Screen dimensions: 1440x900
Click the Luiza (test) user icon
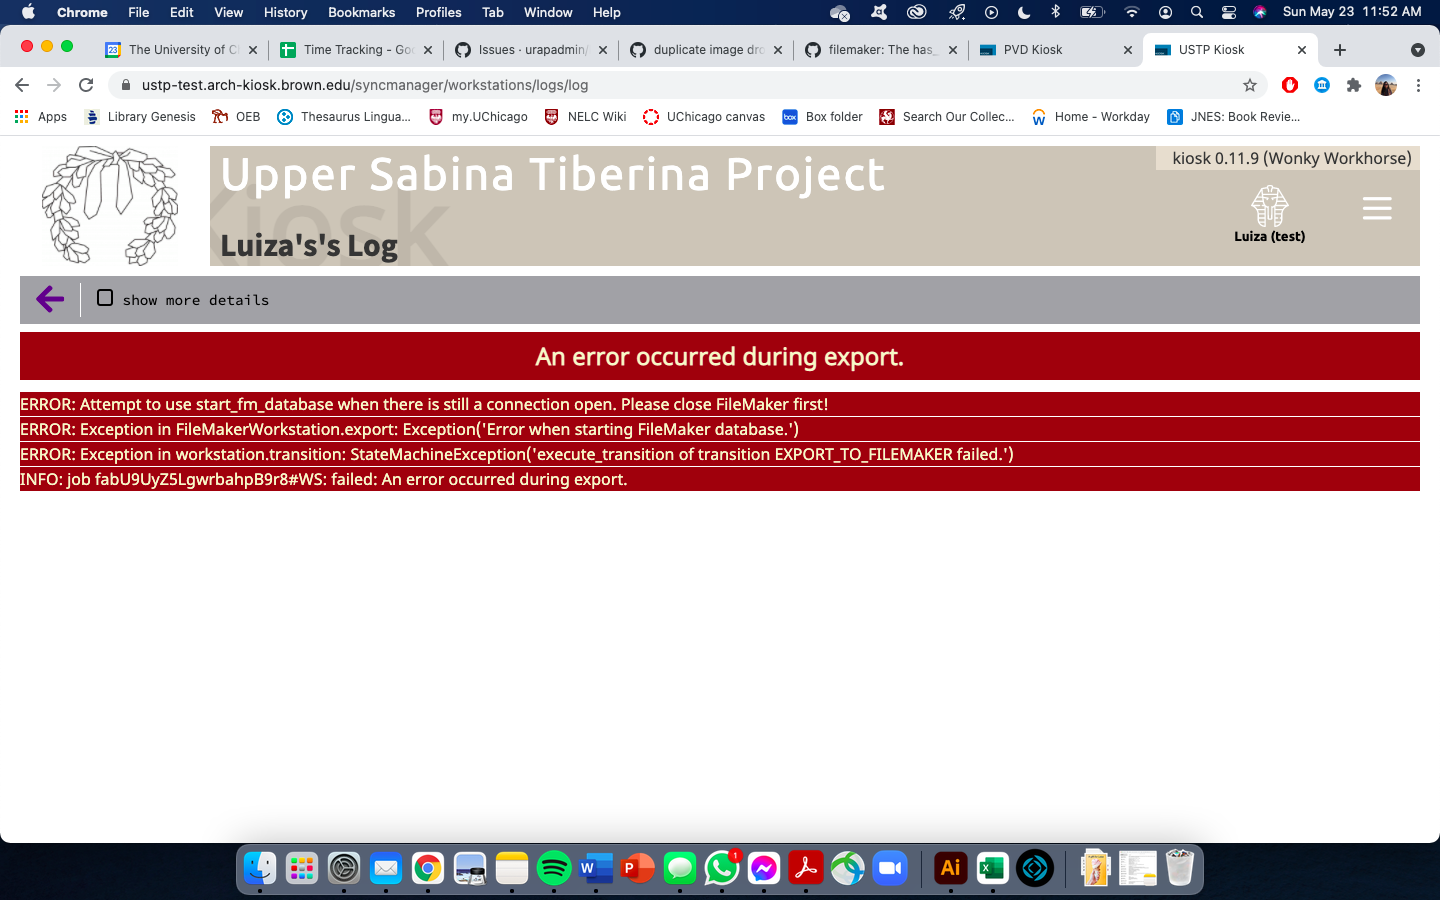(1269, 214)
